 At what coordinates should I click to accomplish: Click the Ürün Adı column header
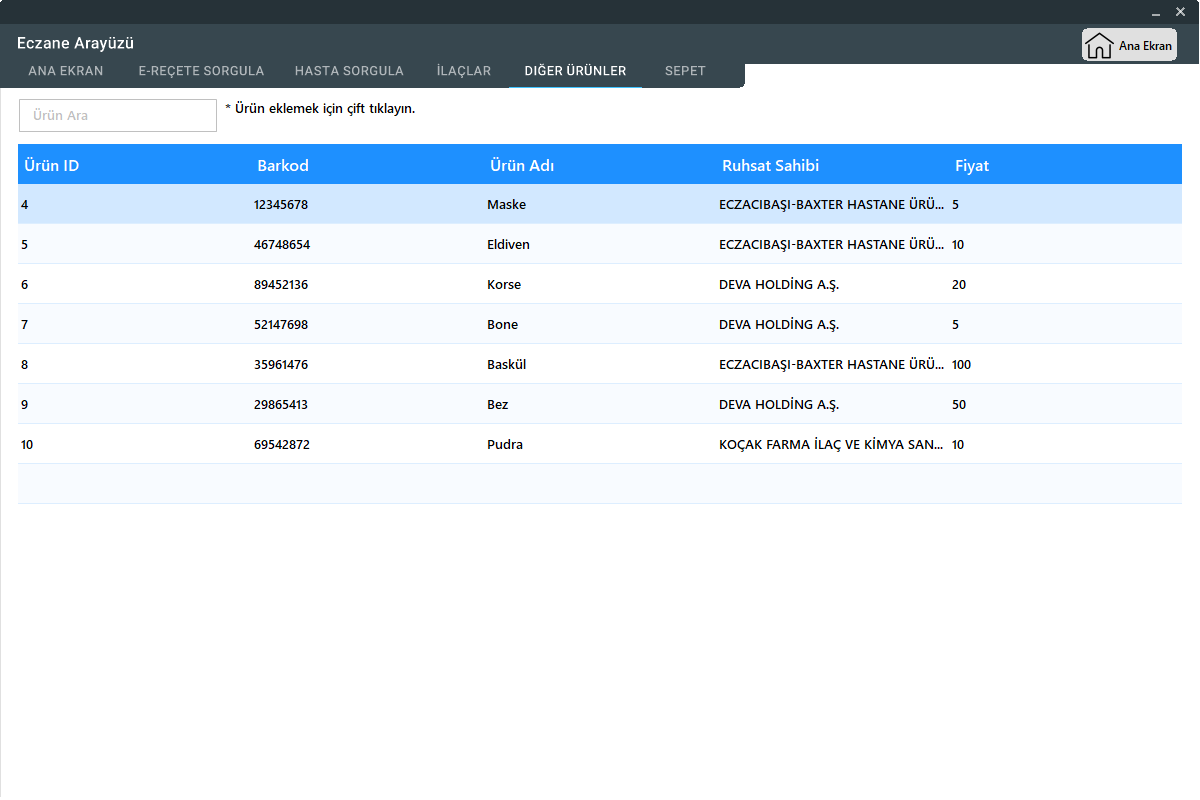pos(522,166)
